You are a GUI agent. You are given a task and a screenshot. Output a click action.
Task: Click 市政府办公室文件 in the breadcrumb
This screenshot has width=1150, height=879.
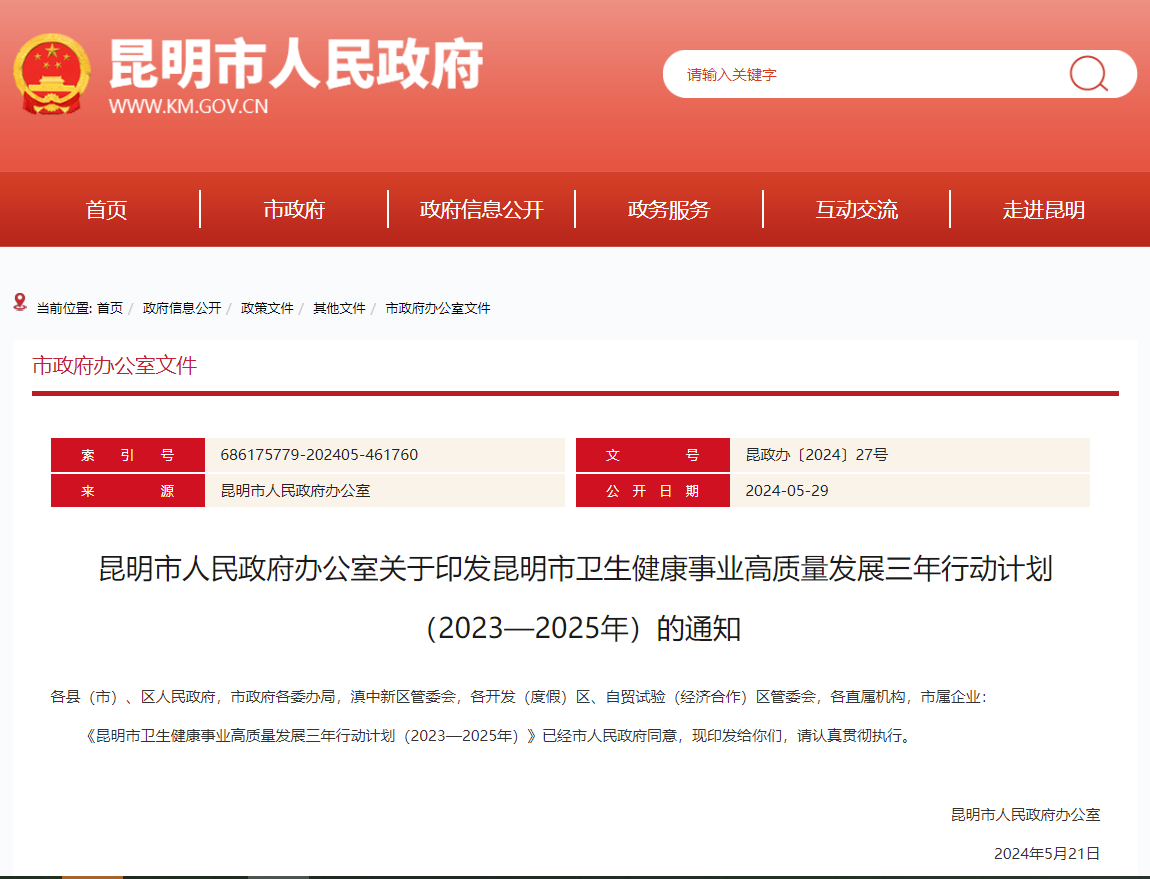(x=438, y=308)
